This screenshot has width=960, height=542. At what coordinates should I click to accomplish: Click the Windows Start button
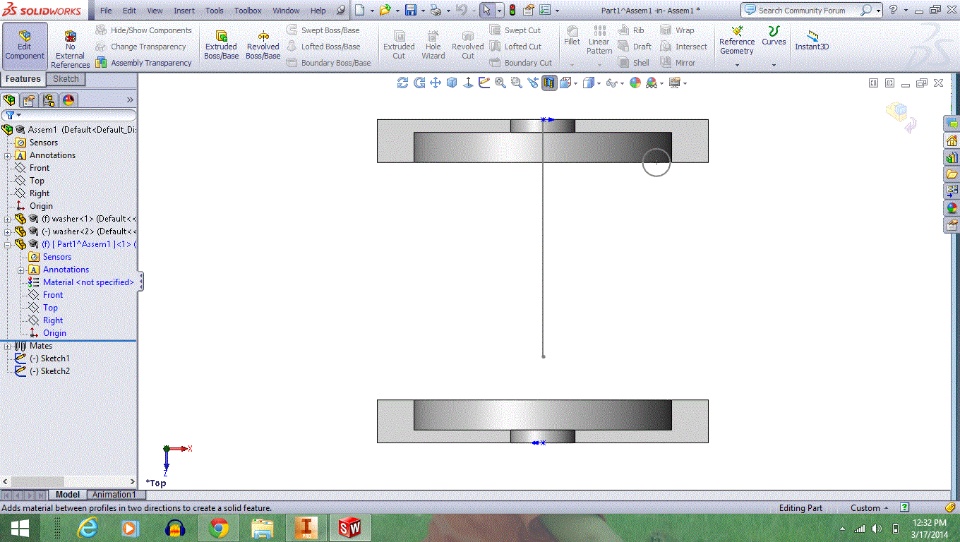click(20, 527)
